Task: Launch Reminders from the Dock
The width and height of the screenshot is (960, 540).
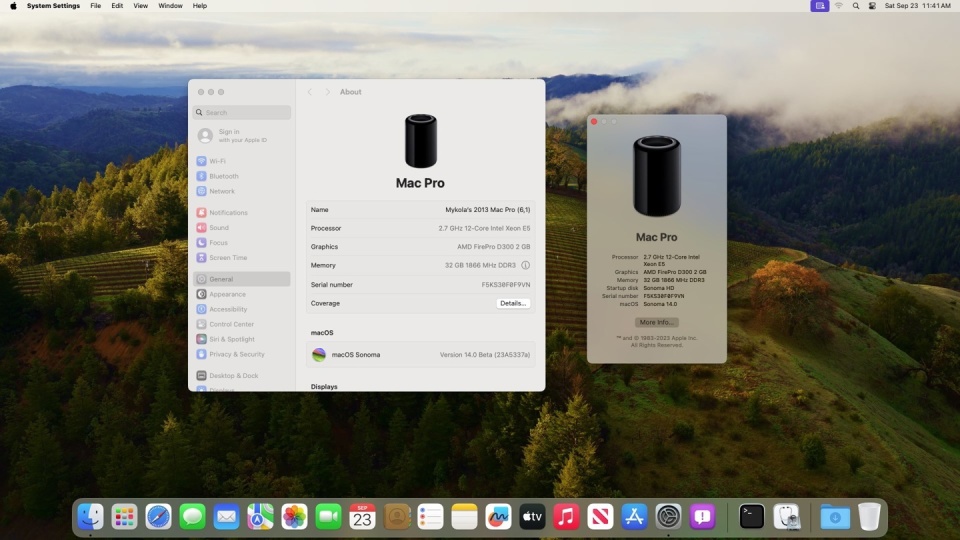Action: point(430,517)
